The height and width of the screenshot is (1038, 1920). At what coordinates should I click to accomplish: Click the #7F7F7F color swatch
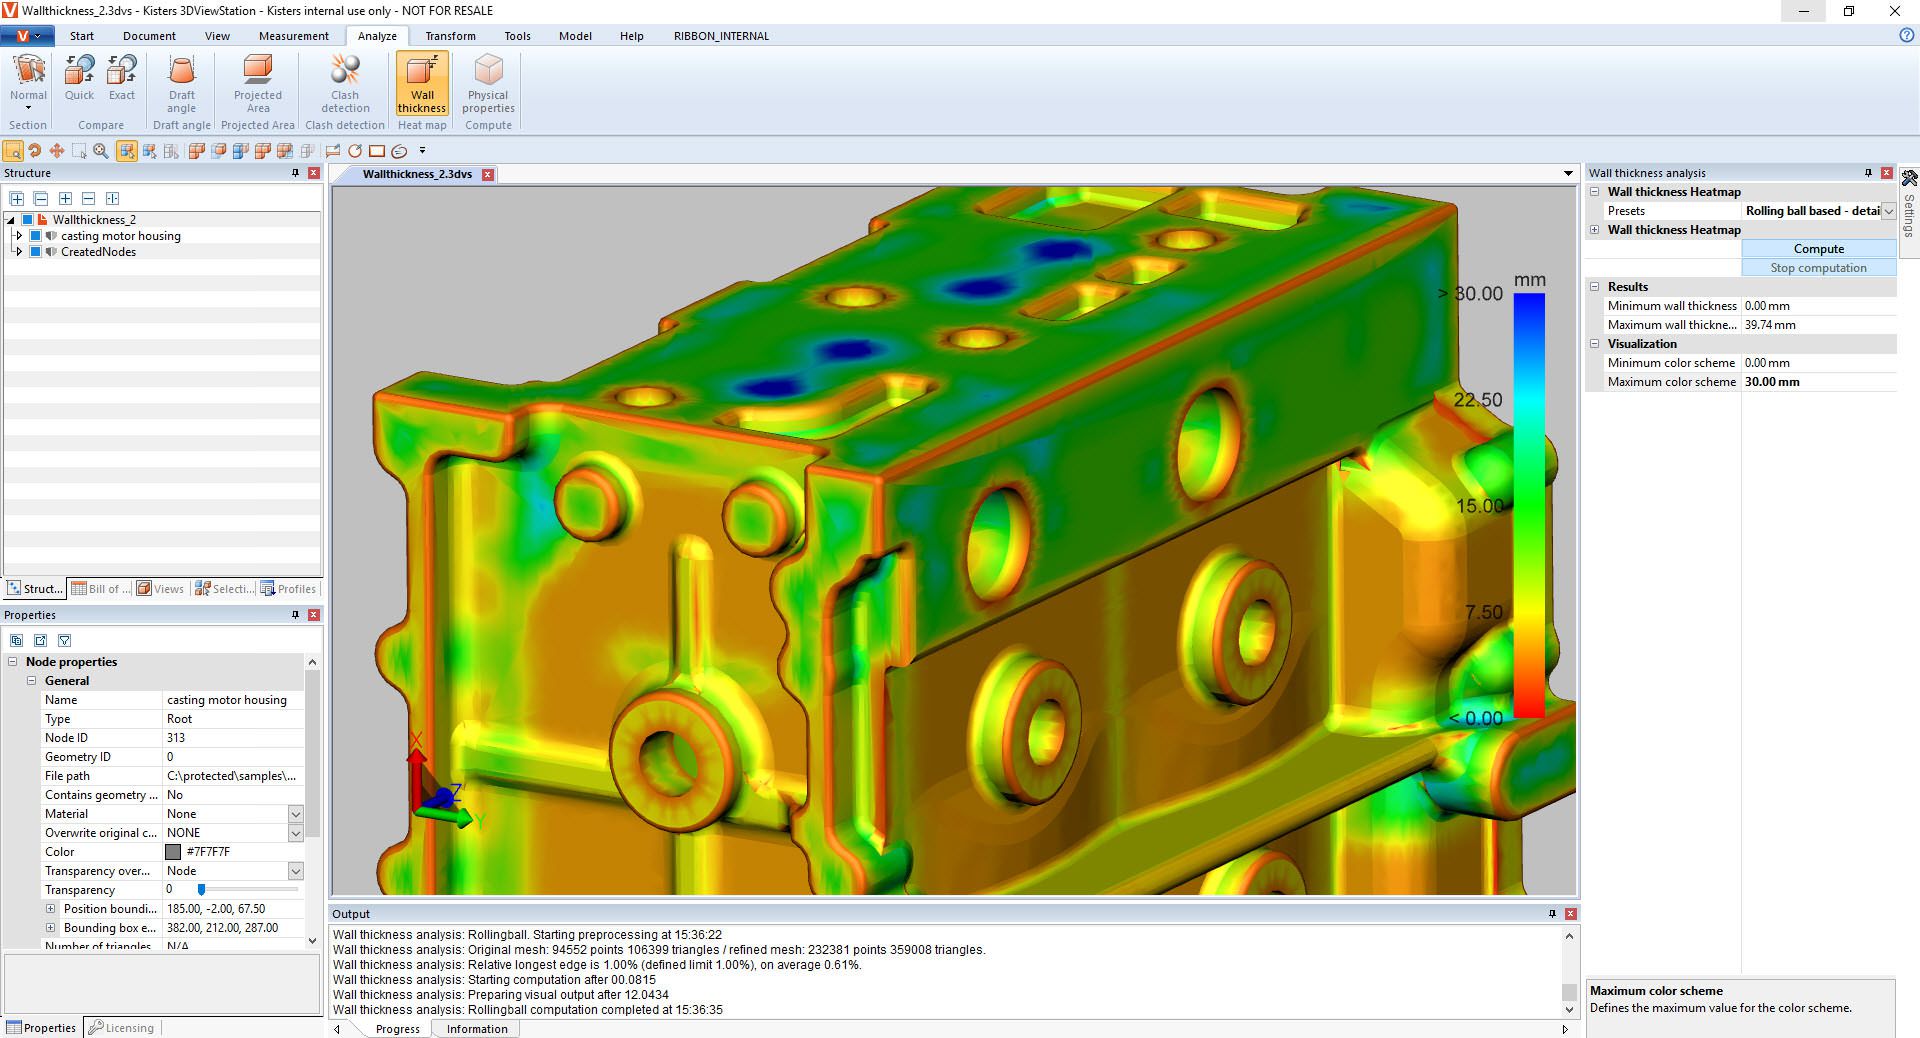coord(173,852)
